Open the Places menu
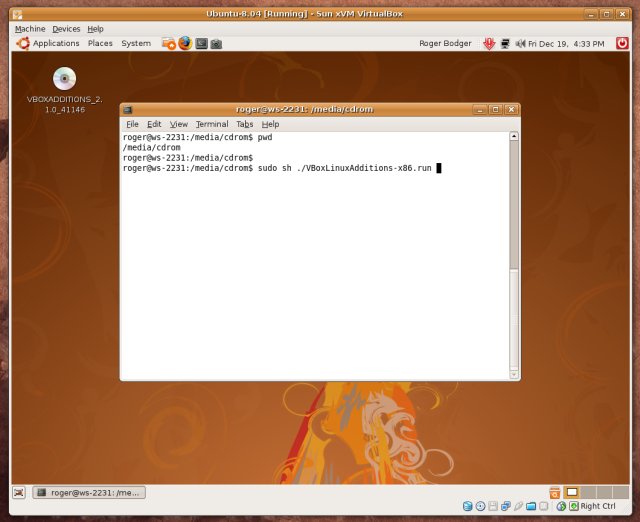640x522 pixels. pyautogui.click(x=100, y=43)
